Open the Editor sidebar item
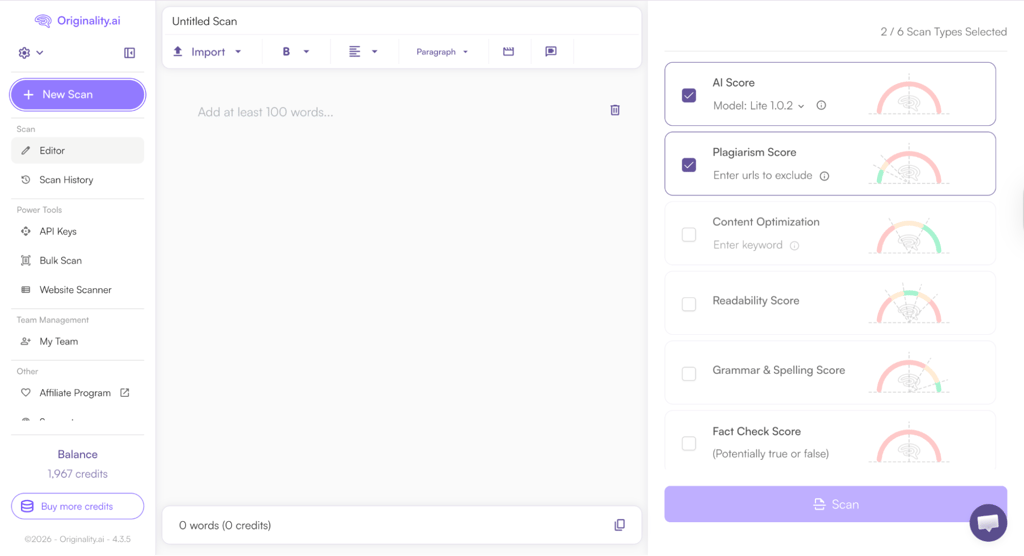This screenshot has width=1024, height=556. [x=78, y=150]
